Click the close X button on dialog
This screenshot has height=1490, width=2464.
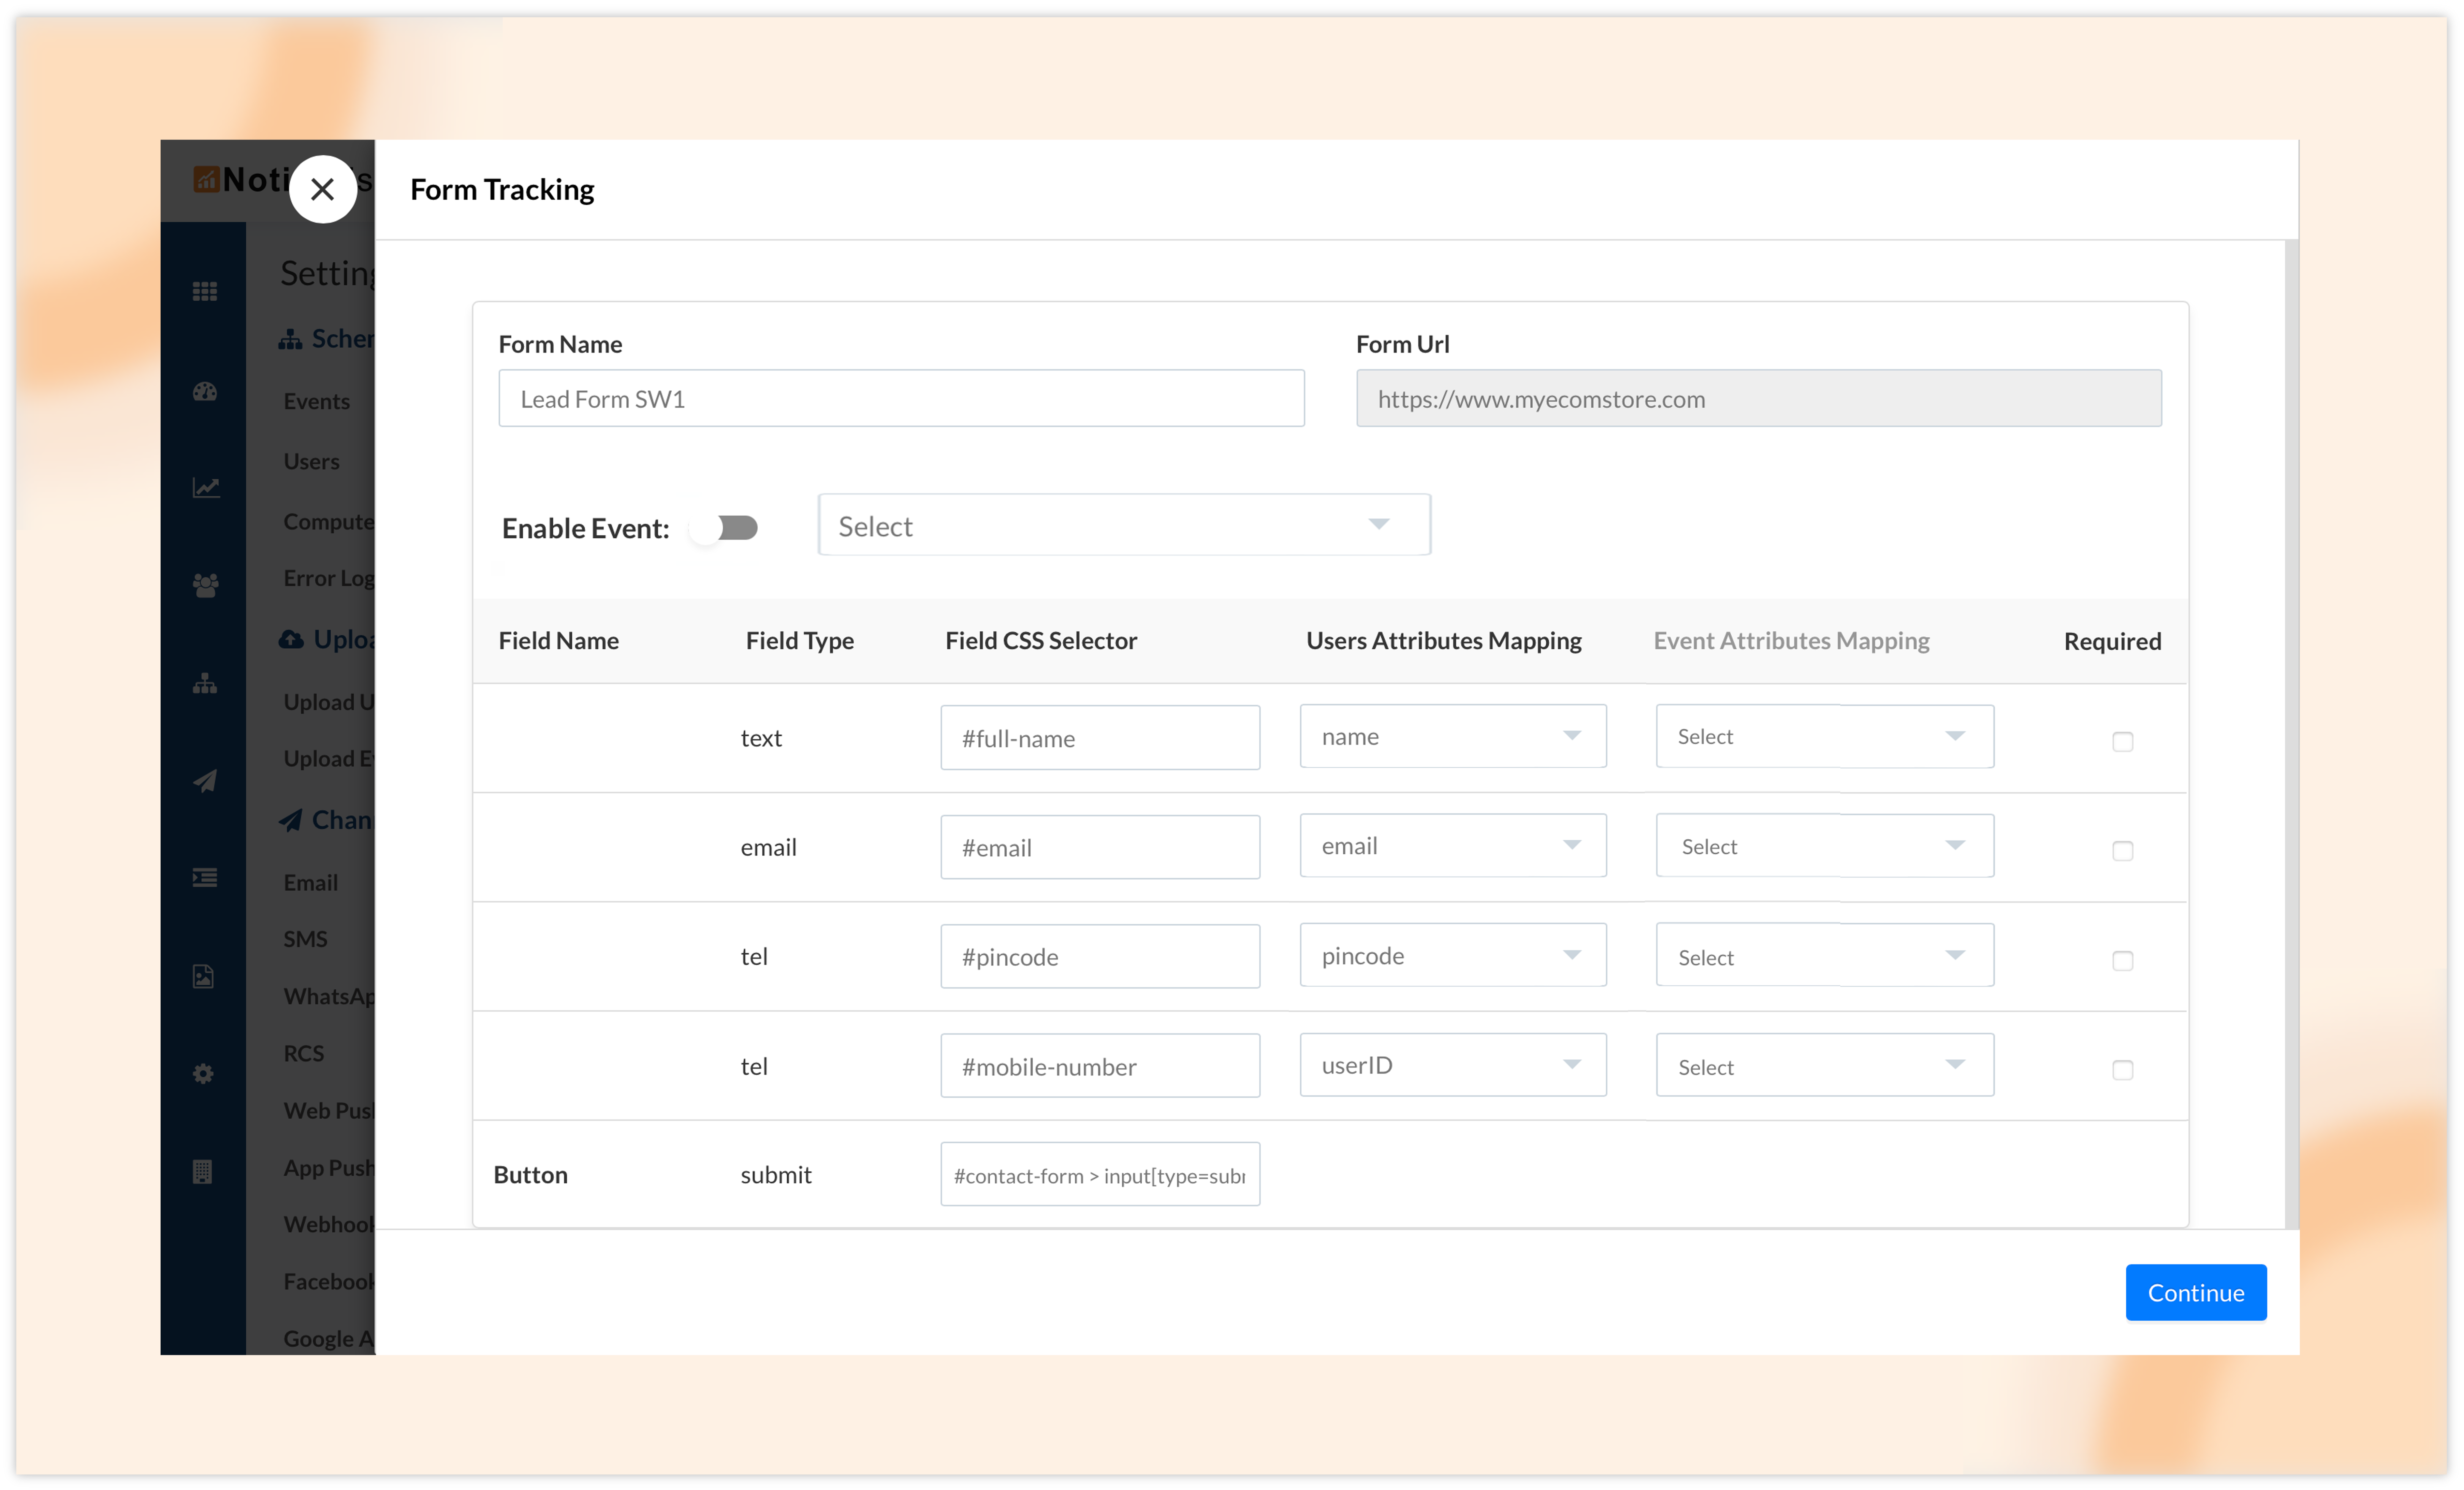[x=322, y=188]
